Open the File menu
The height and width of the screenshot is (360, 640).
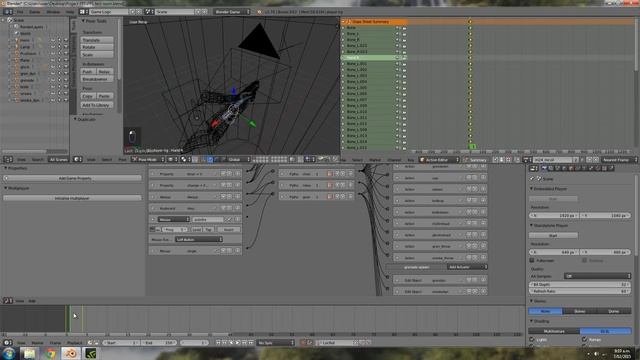coord(20,12)
